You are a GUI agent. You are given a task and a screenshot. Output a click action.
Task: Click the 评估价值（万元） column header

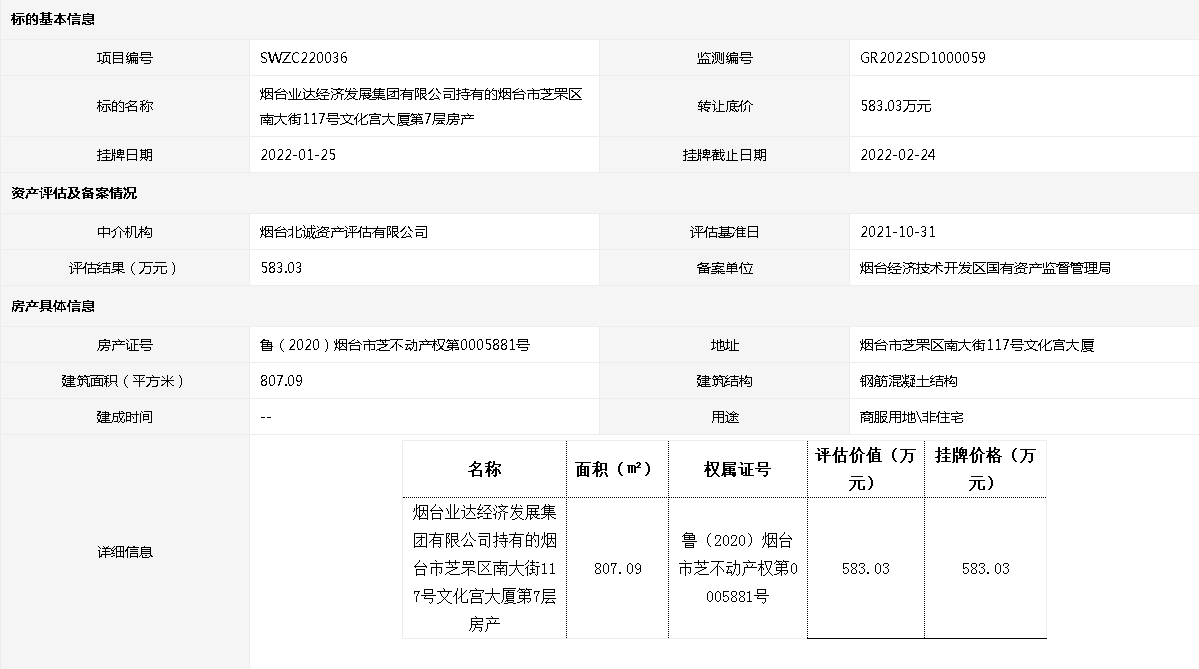pos(865,469)
